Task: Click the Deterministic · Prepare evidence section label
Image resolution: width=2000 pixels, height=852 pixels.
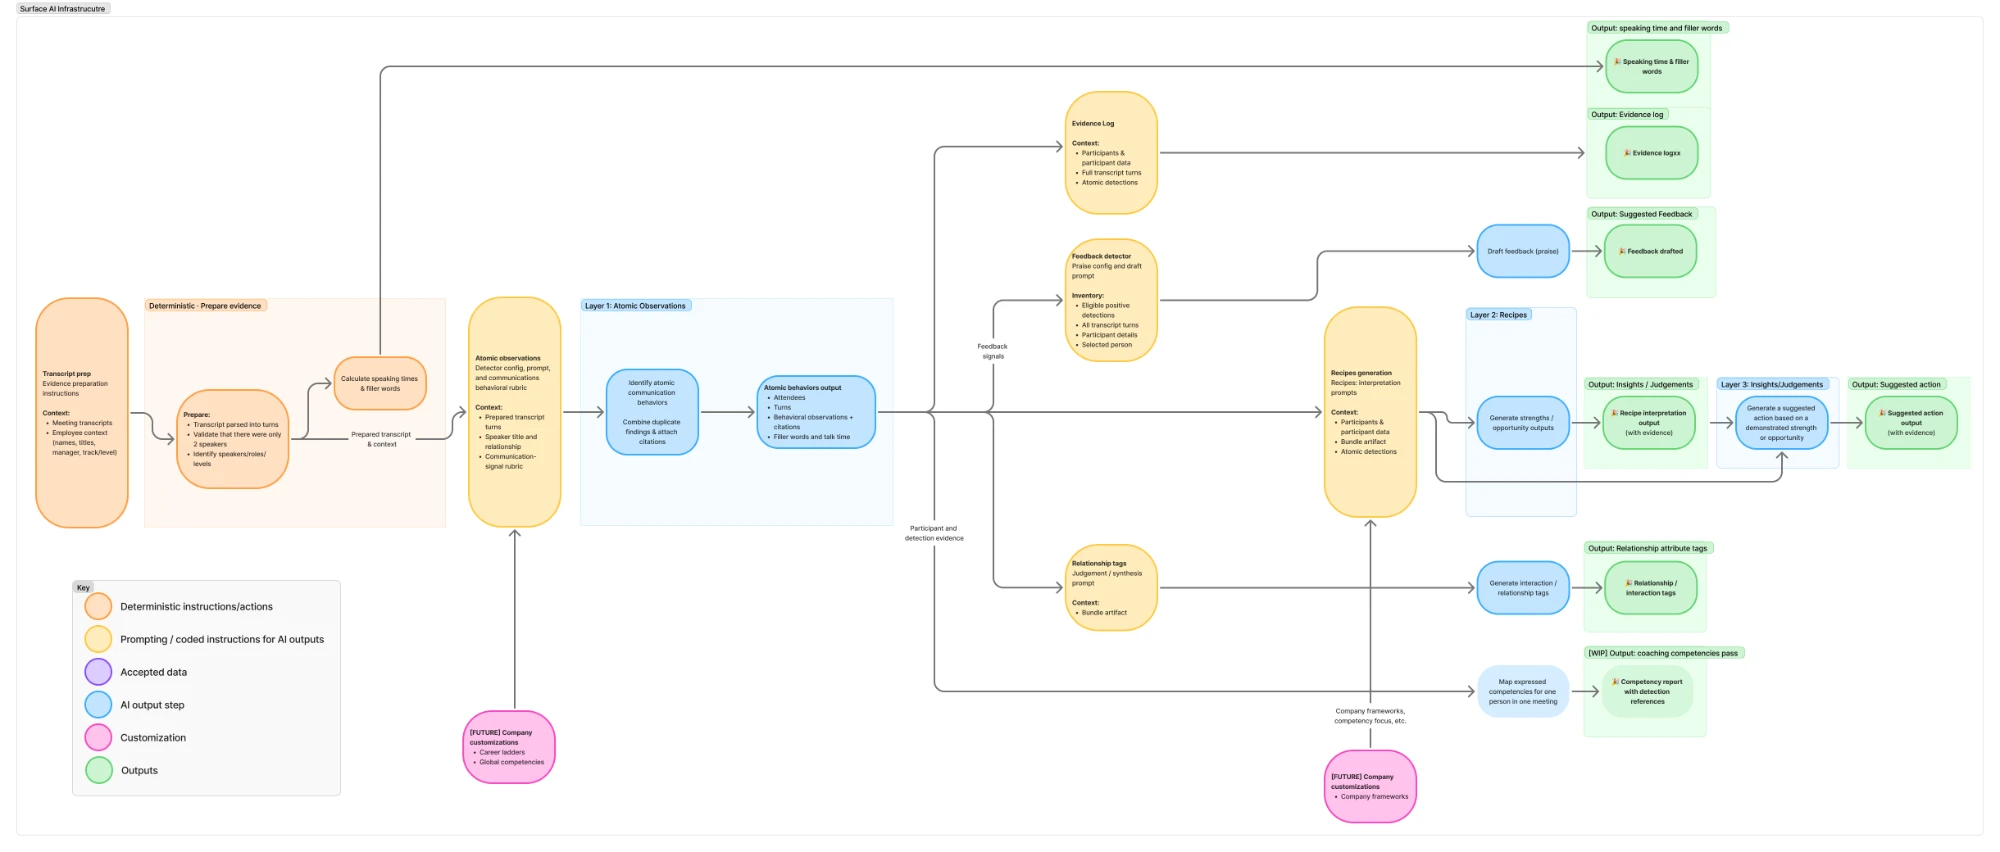Action: (x=205, y=306)
